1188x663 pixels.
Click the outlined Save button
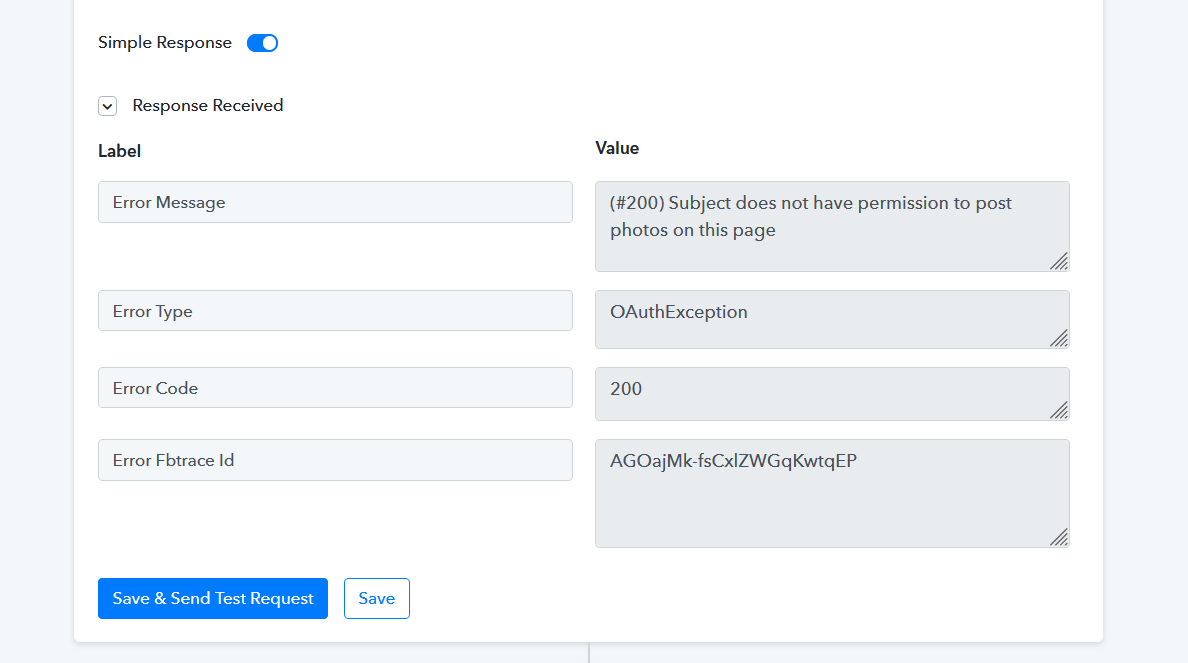(377, 599)
